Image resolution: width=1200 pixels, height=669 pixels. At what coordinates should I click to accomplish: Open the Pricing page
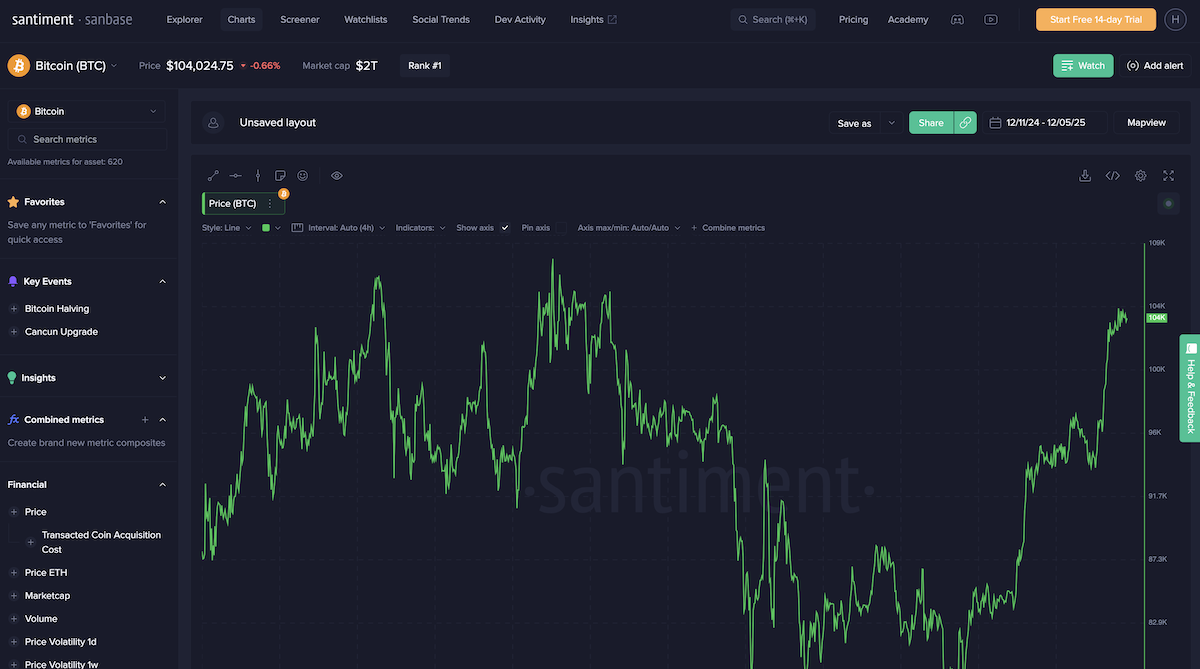tap(854, 19)
